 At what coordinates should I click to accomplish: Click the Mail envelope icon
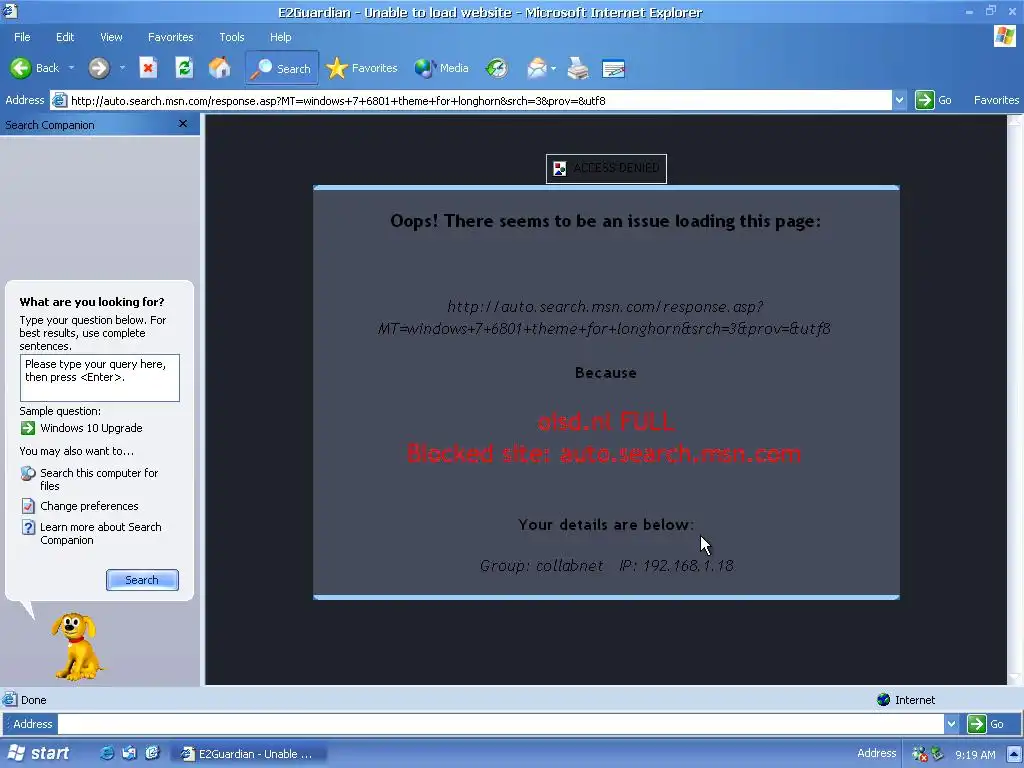536,68
